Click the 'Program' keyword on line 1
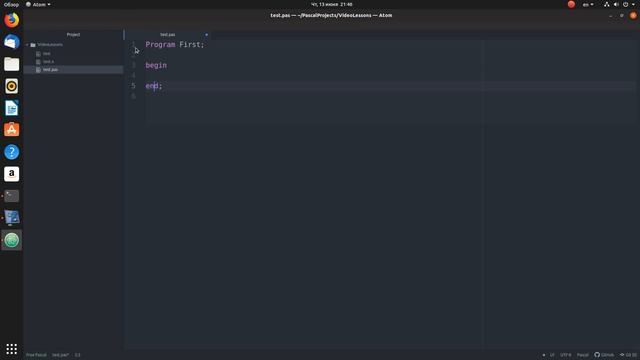The height and width of the screenshot is (360, 640). coord(160,44)
